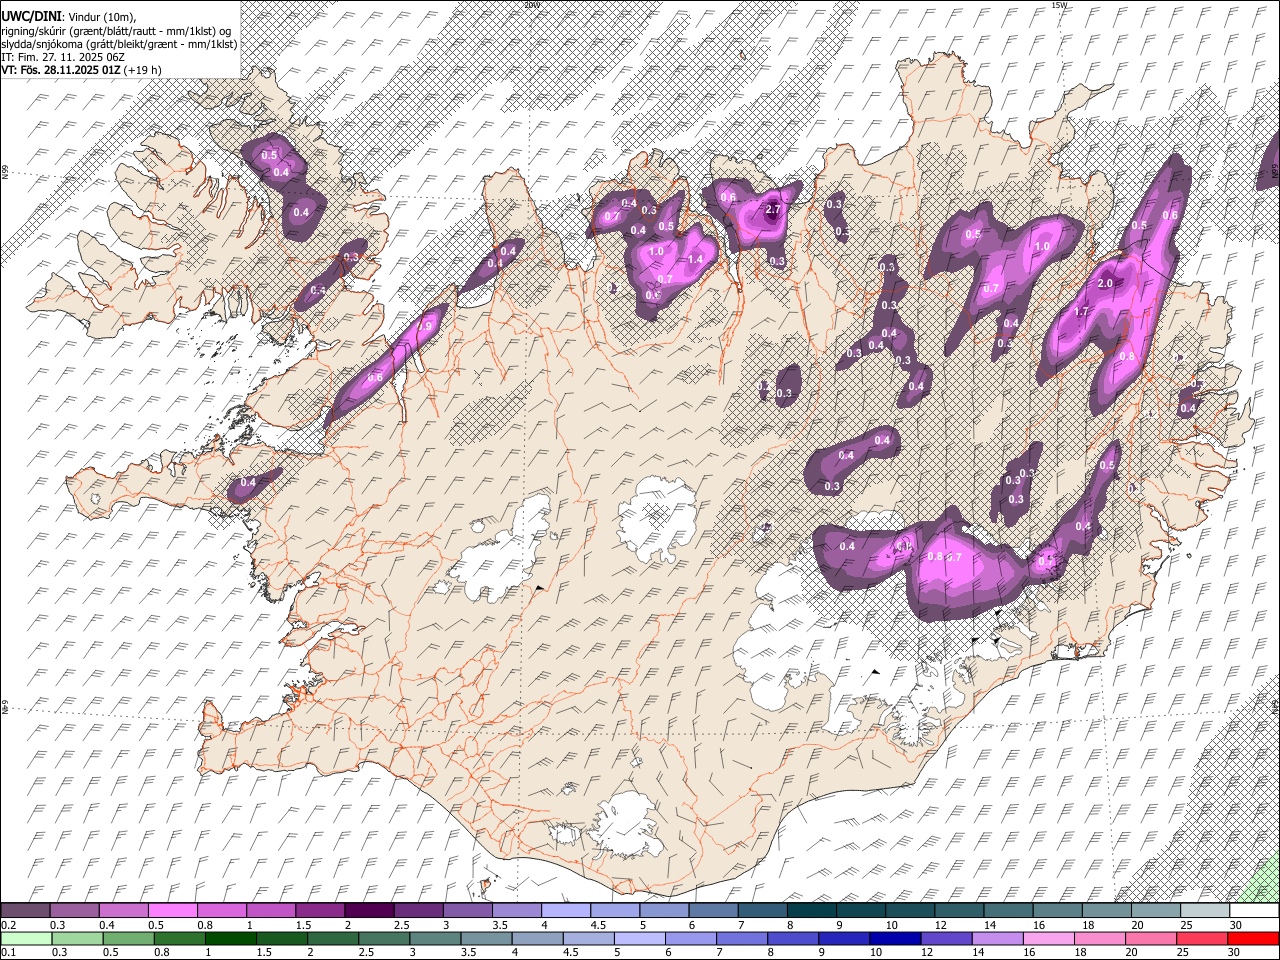Click the '0.1' label in the rain legend
The width and height of the screenshot is (1280, 960).
(8, 953)
